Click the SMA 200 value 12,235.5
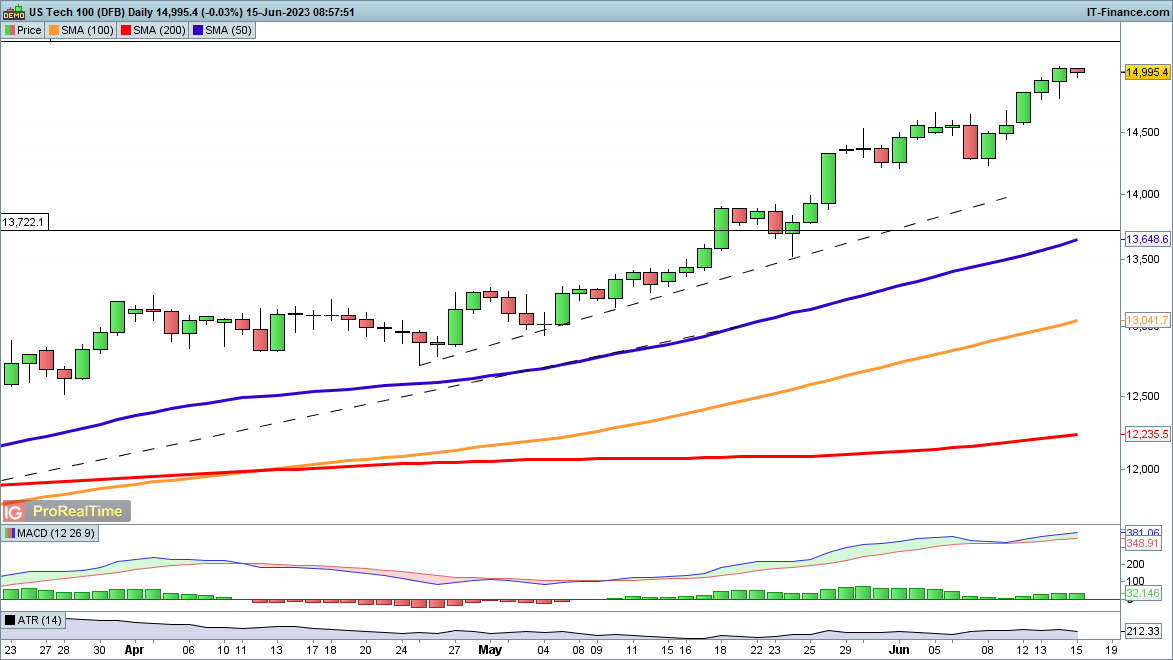This screenshot has height=660, width=1173. pos(1147,434)
